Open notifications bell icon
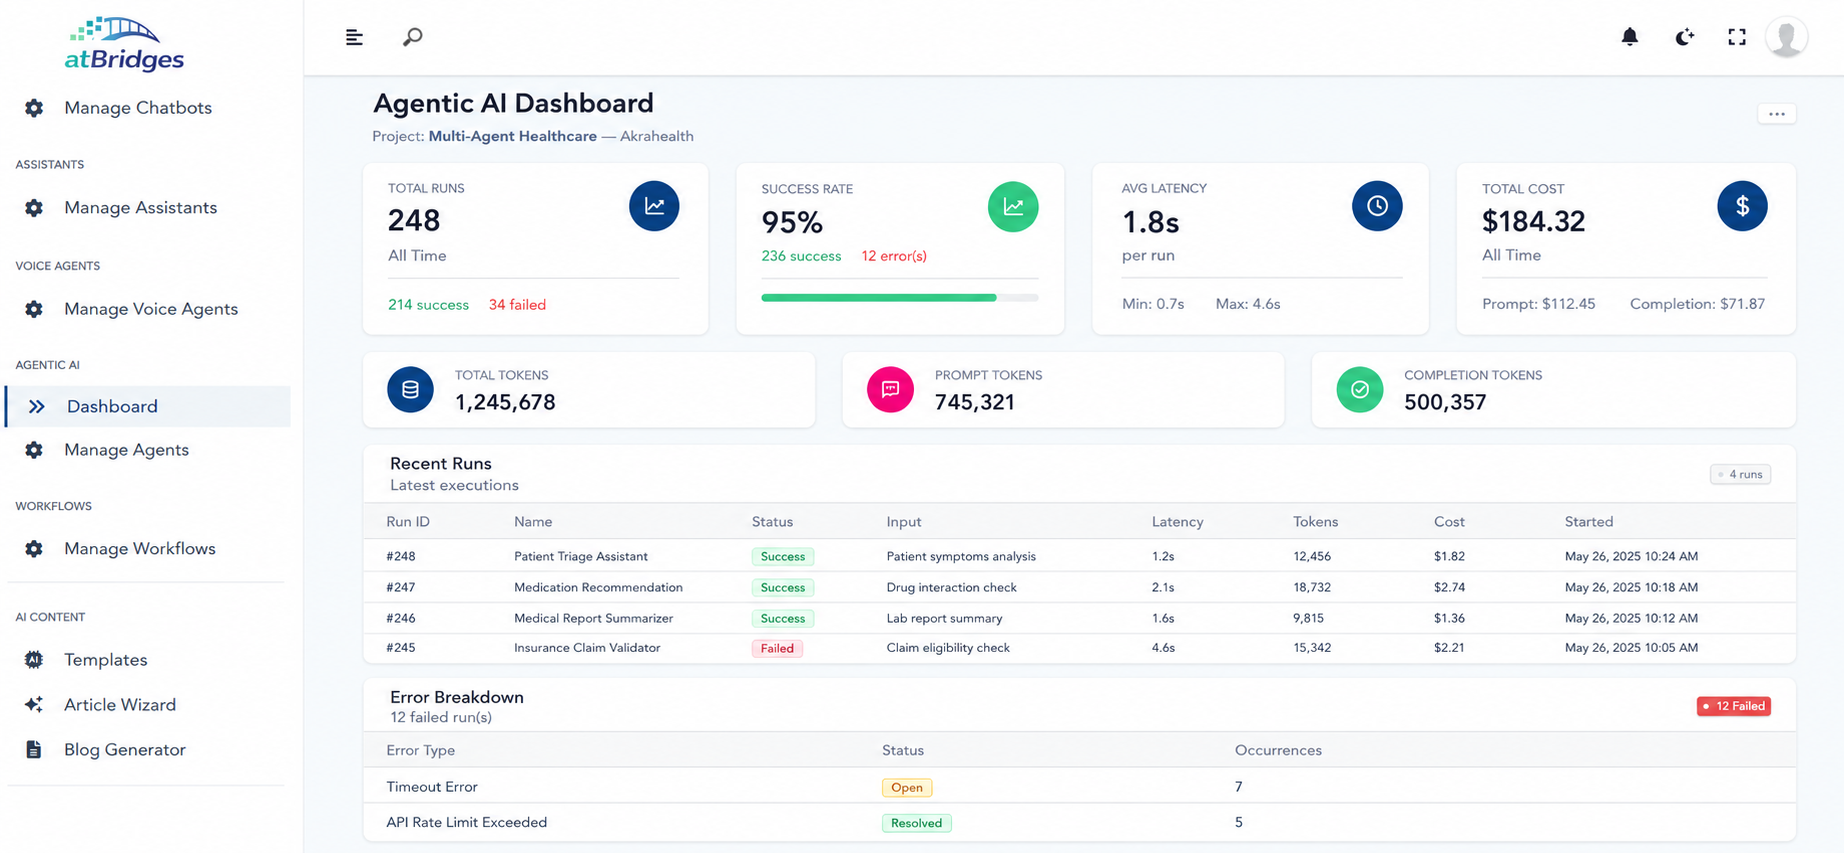 pyautogui.click(x=1630, y=37)
